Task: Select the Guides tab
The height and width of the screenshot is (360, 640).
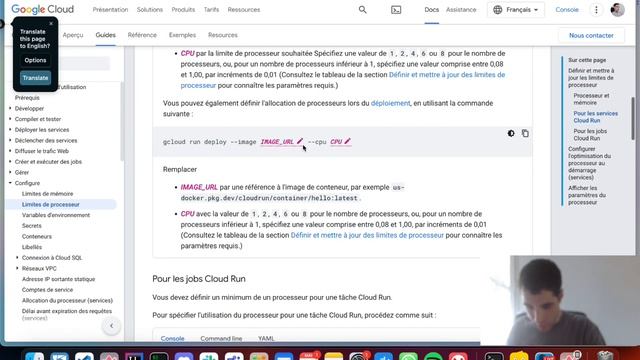Action: pyautogui.click(x=105, y=35)
